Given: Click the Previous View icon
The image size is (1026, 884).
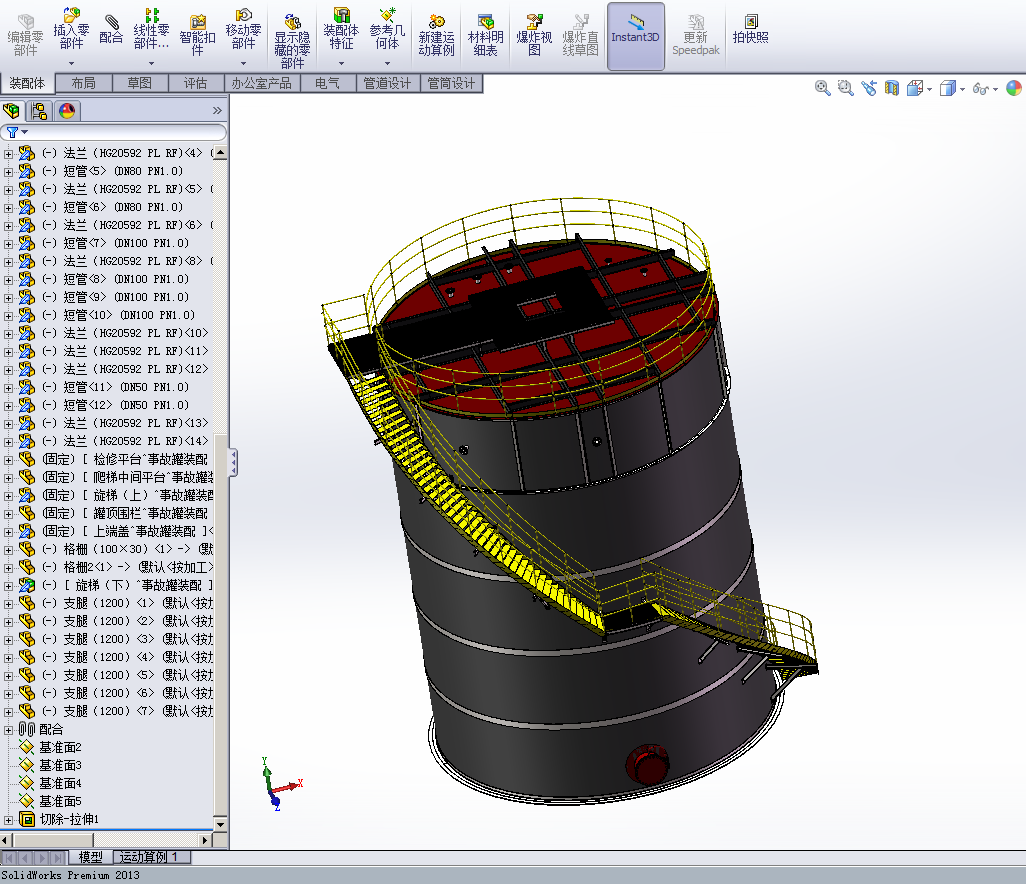Looking at the screenshot, I should (x=869, y=88).
